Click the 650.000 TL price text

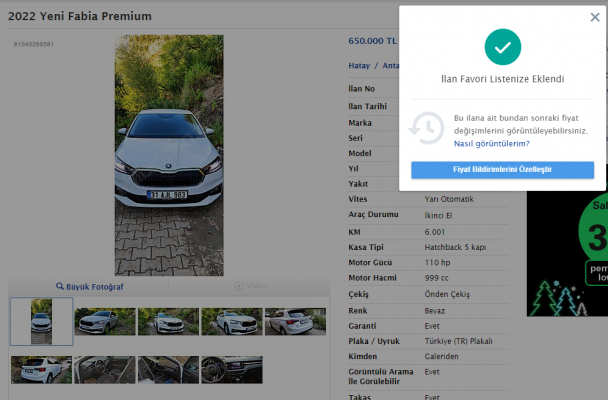pyautogui.click(x=373, y=41)
